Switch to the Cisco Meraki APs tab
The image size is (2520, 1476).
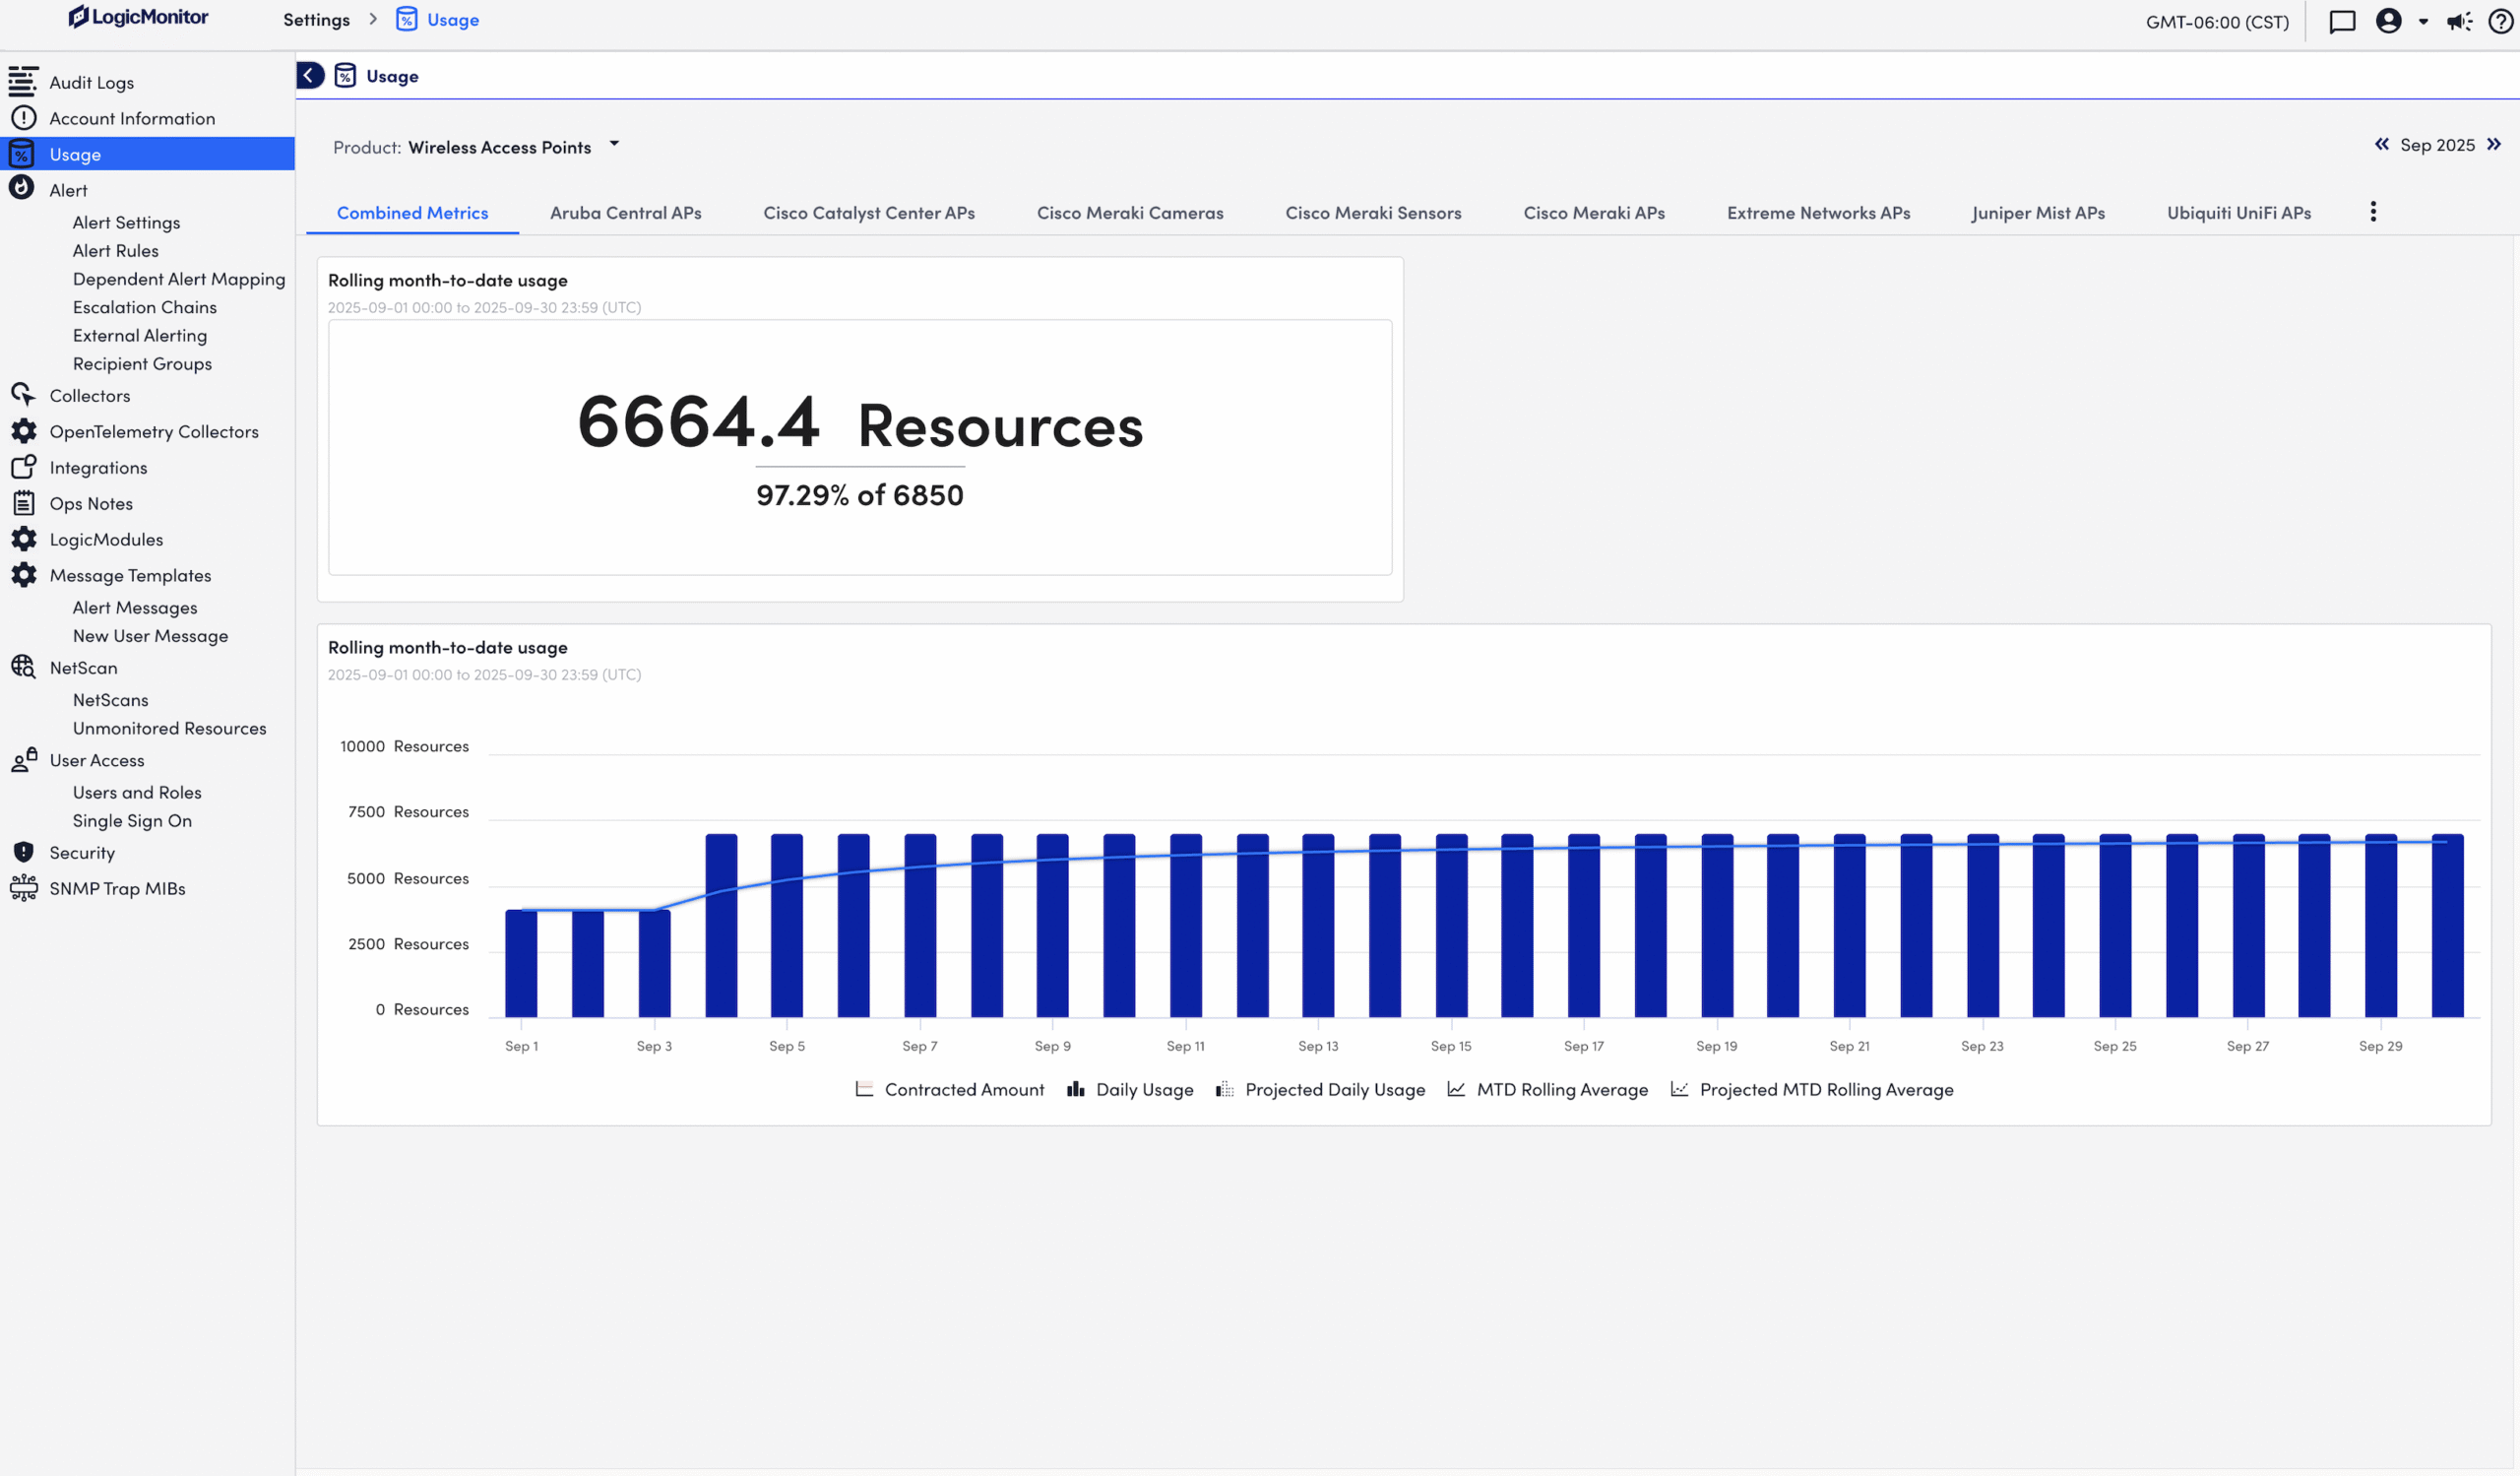[1593, 213]
